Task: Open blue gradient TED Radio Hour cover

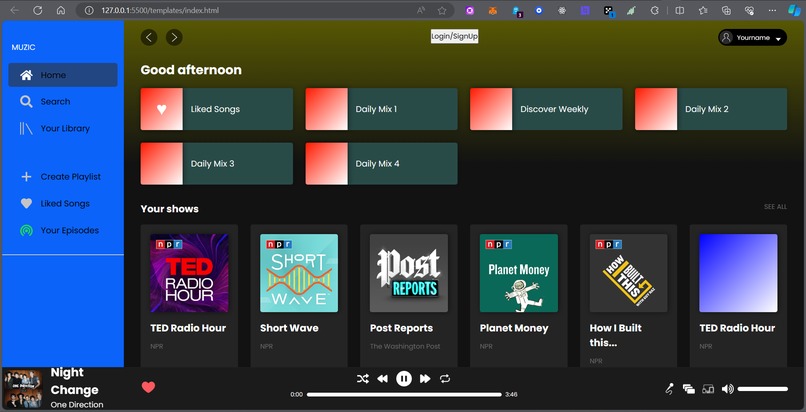Action: pyautogui.click(x=739, y=273)
